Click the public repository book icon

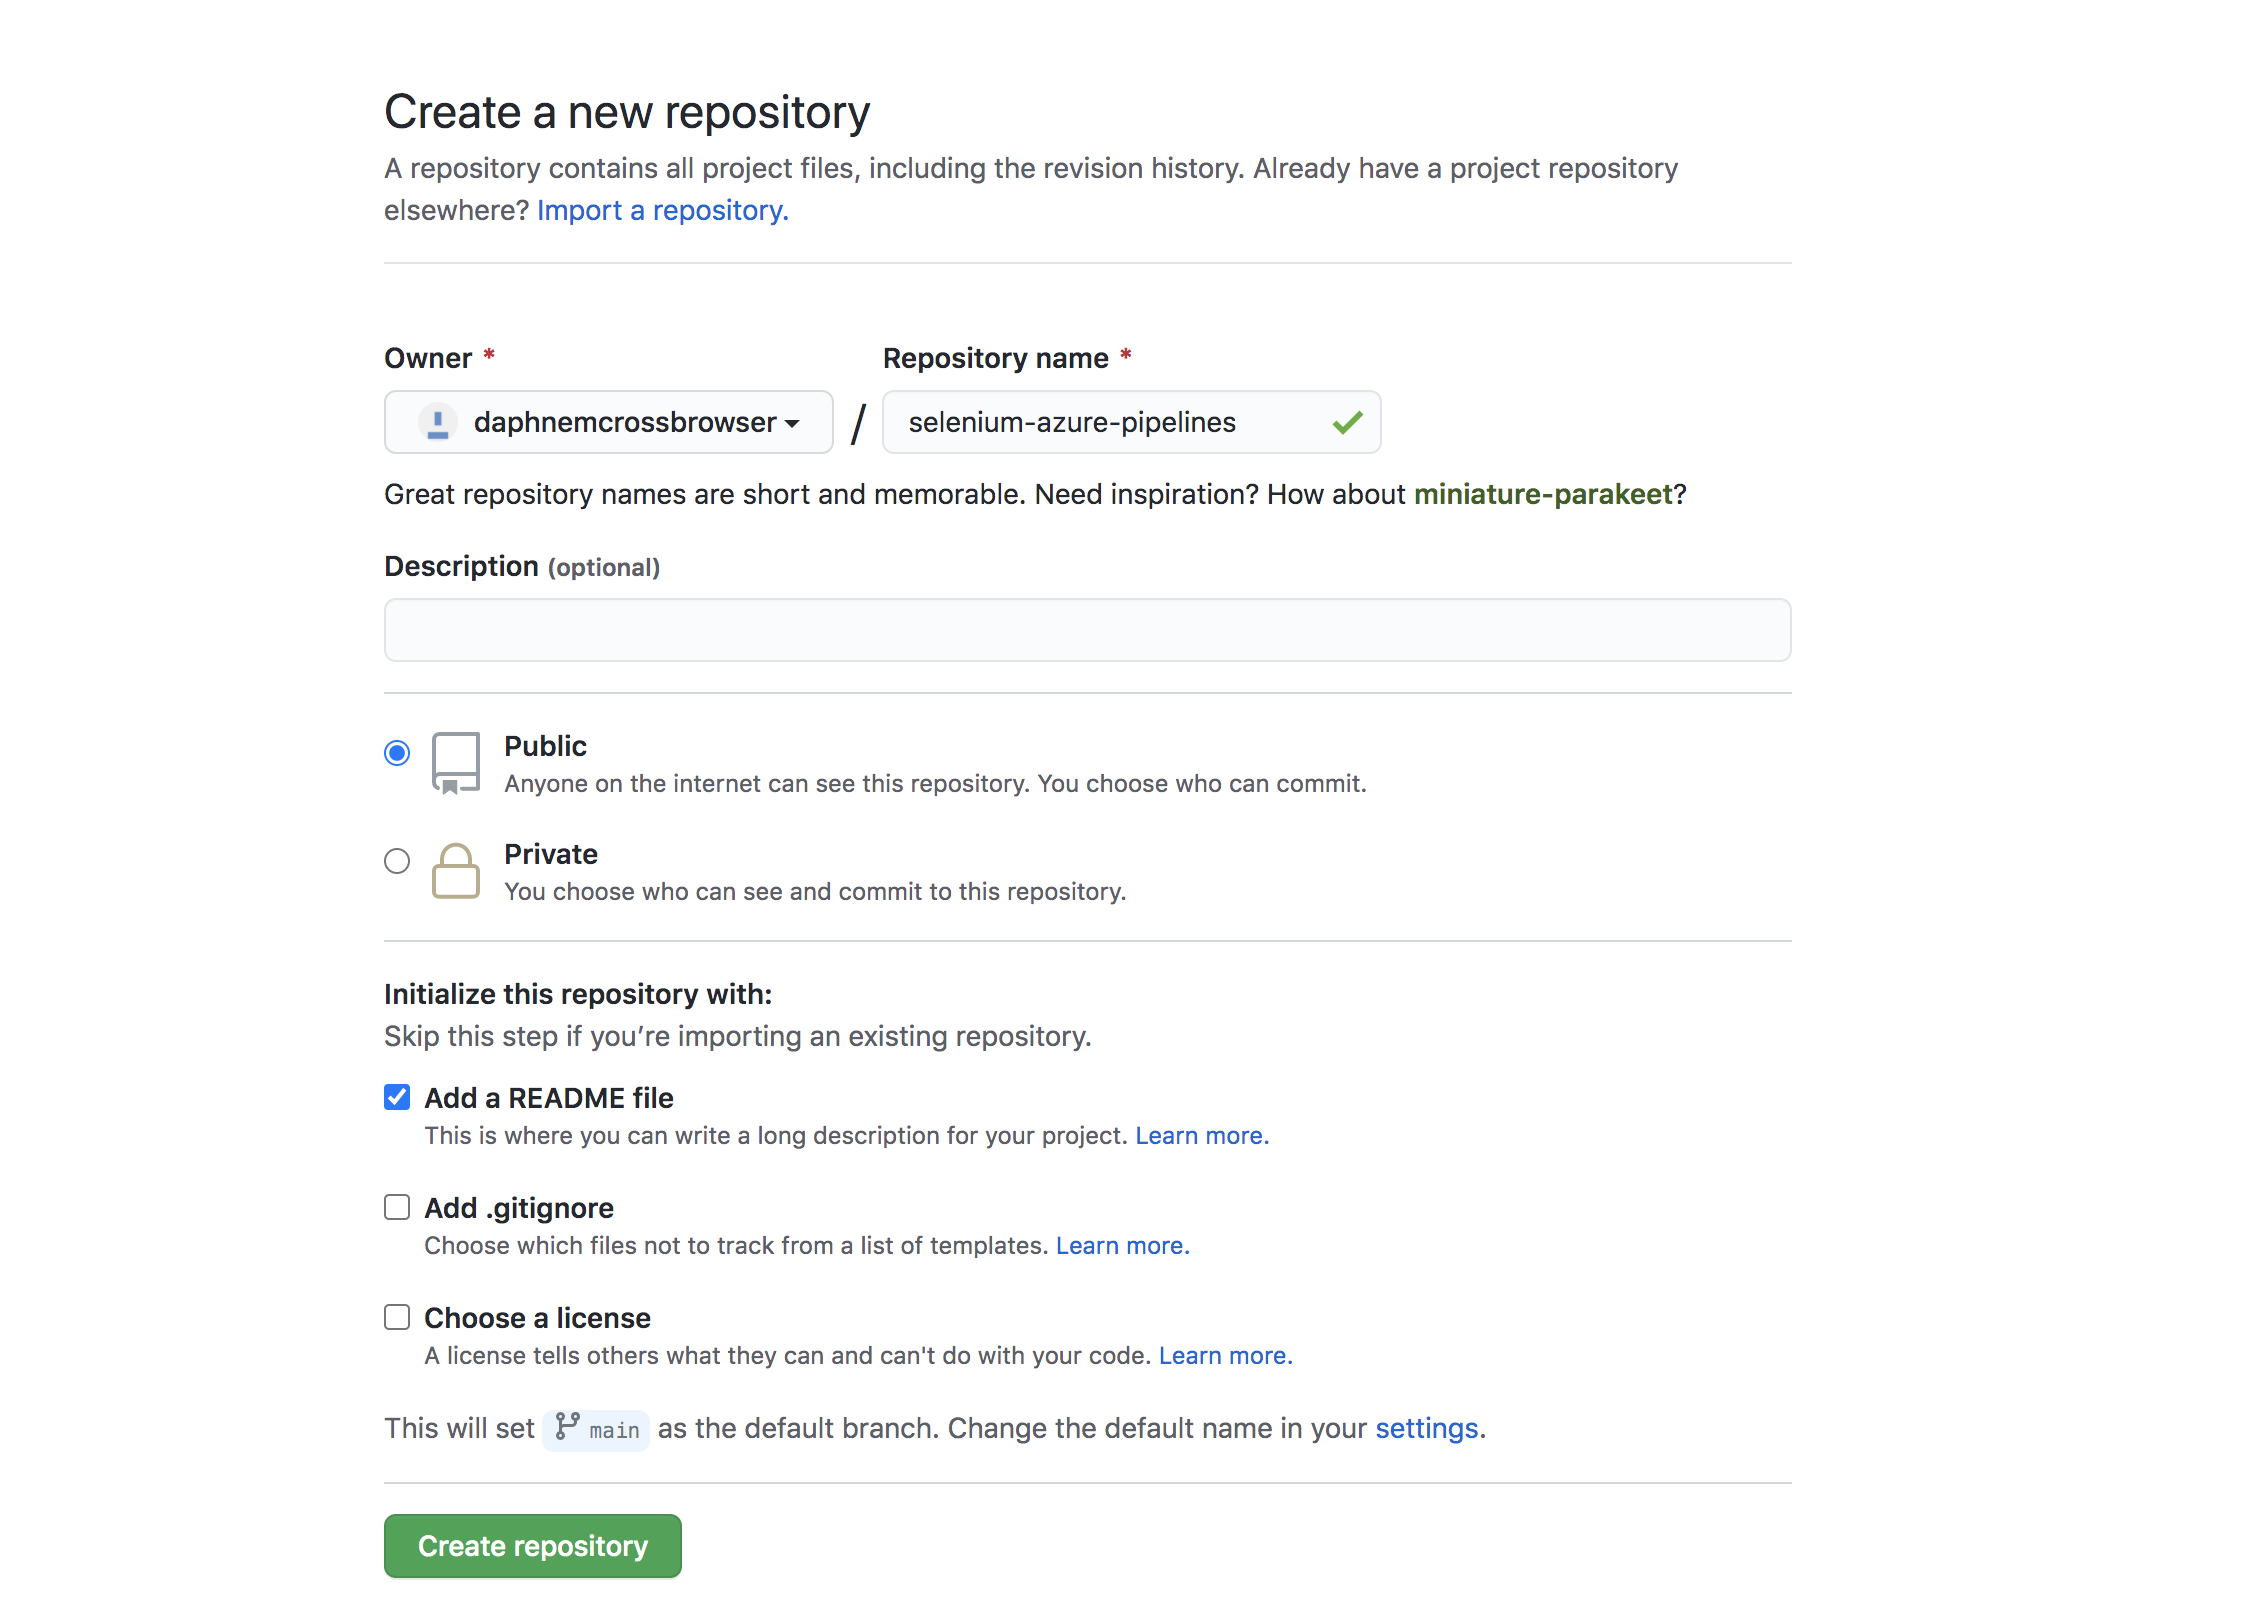pos(455,763)
